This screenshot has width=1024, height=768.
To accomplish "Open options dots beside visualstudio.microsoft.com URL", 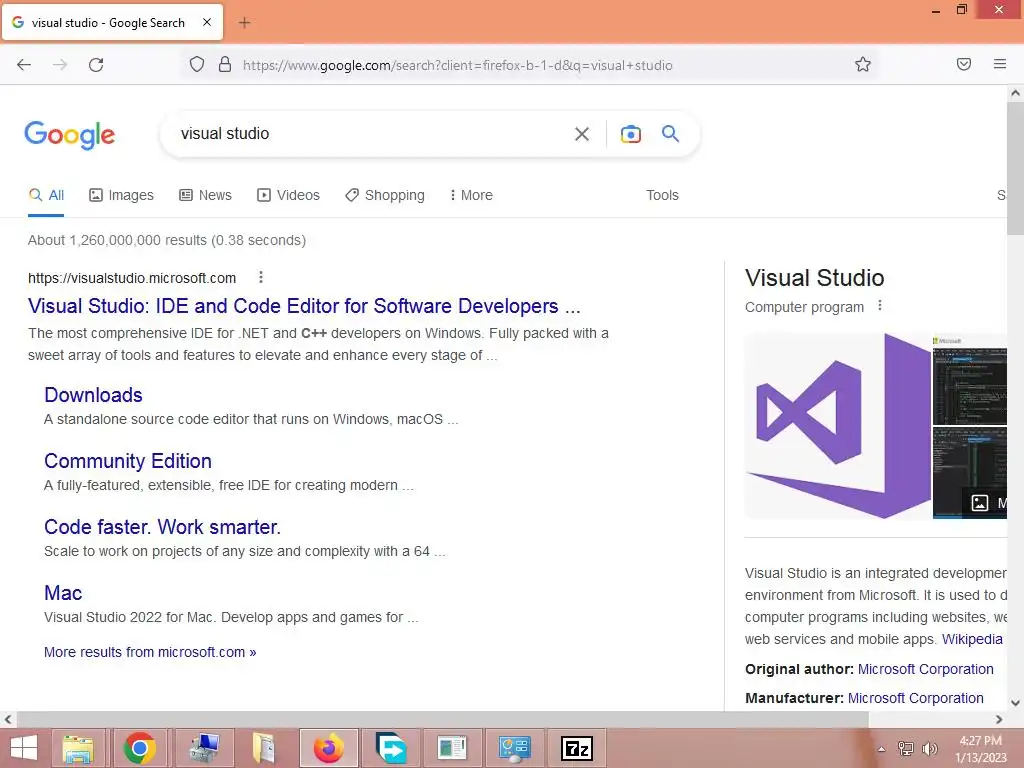I will 261,278.
